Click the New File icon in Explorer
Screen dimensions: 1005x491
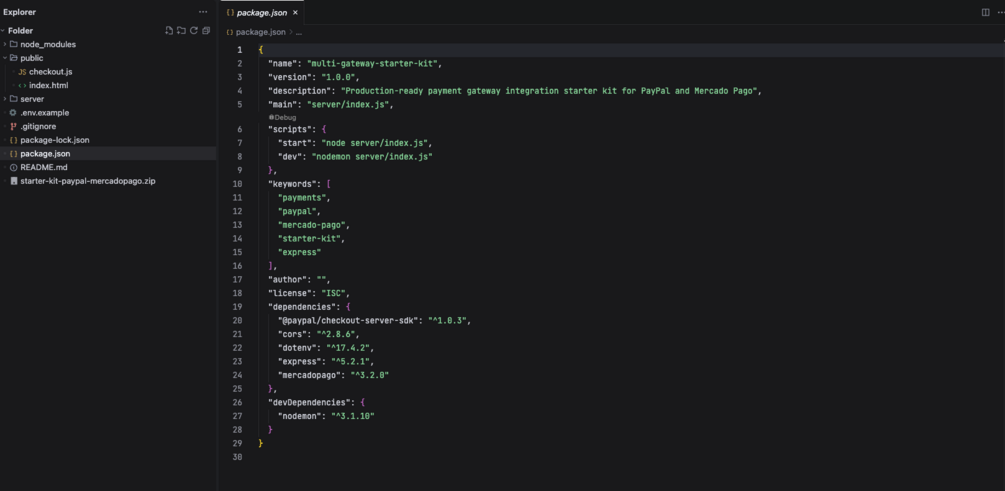[169, 31]
